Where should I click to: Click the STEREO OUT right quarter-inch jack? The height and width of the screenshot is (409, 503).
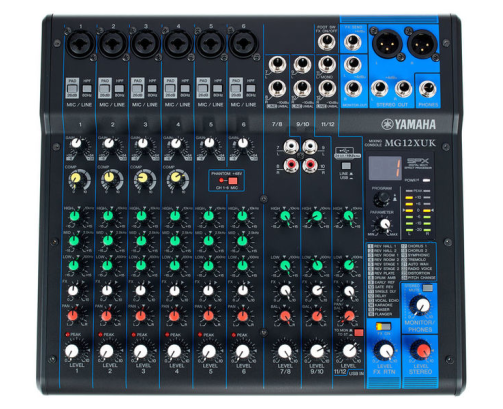403,88
